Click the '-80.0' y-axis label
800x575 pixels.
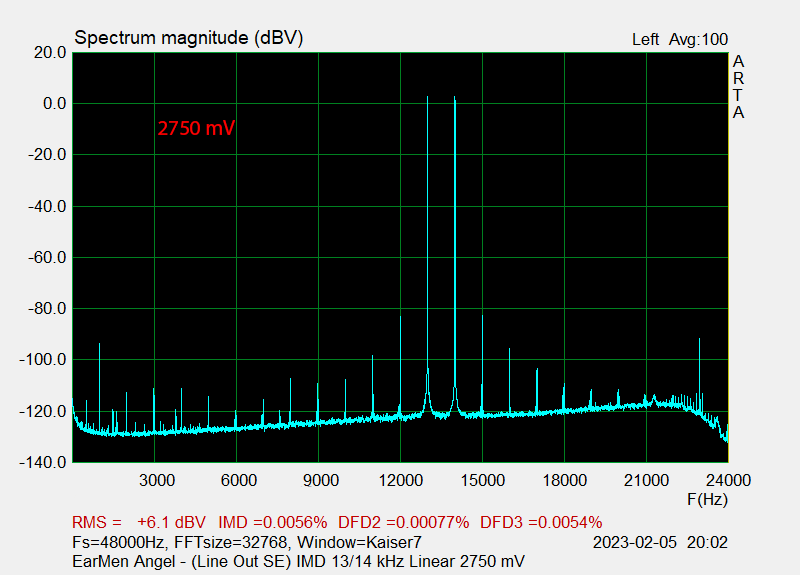[47, 309]
